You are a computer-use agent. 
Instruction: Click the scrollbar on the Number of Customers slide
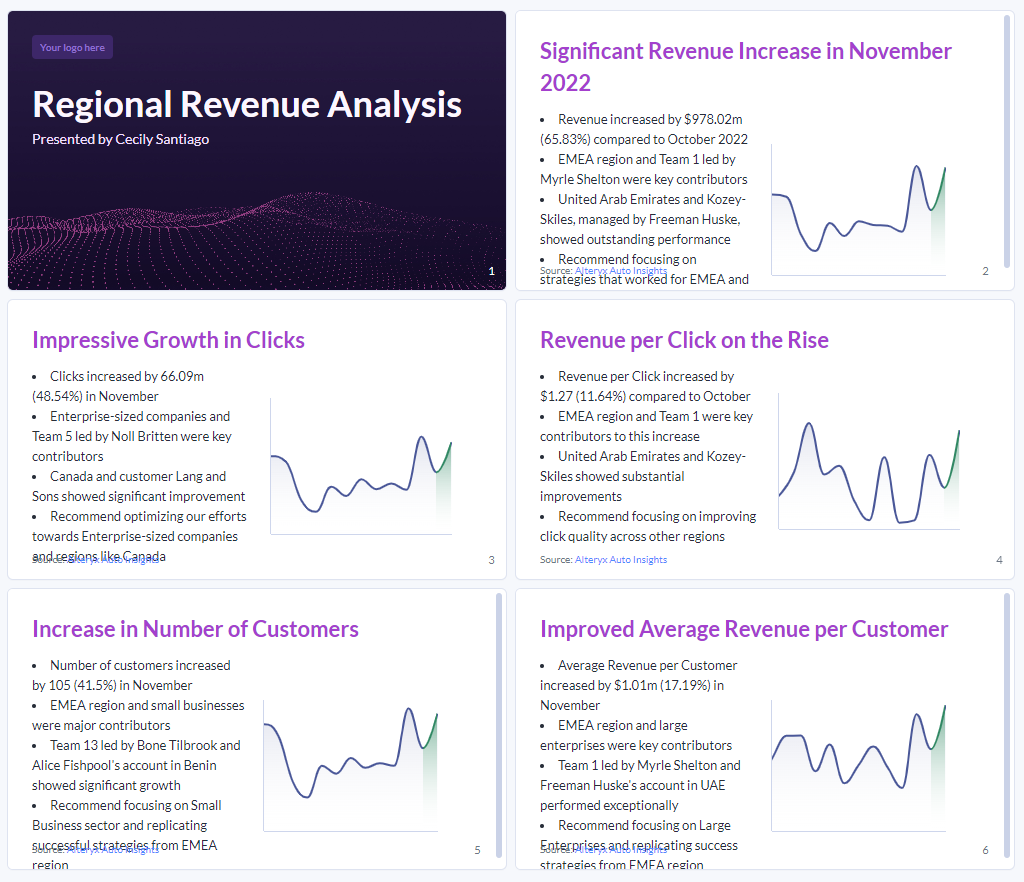click(499, 725)
